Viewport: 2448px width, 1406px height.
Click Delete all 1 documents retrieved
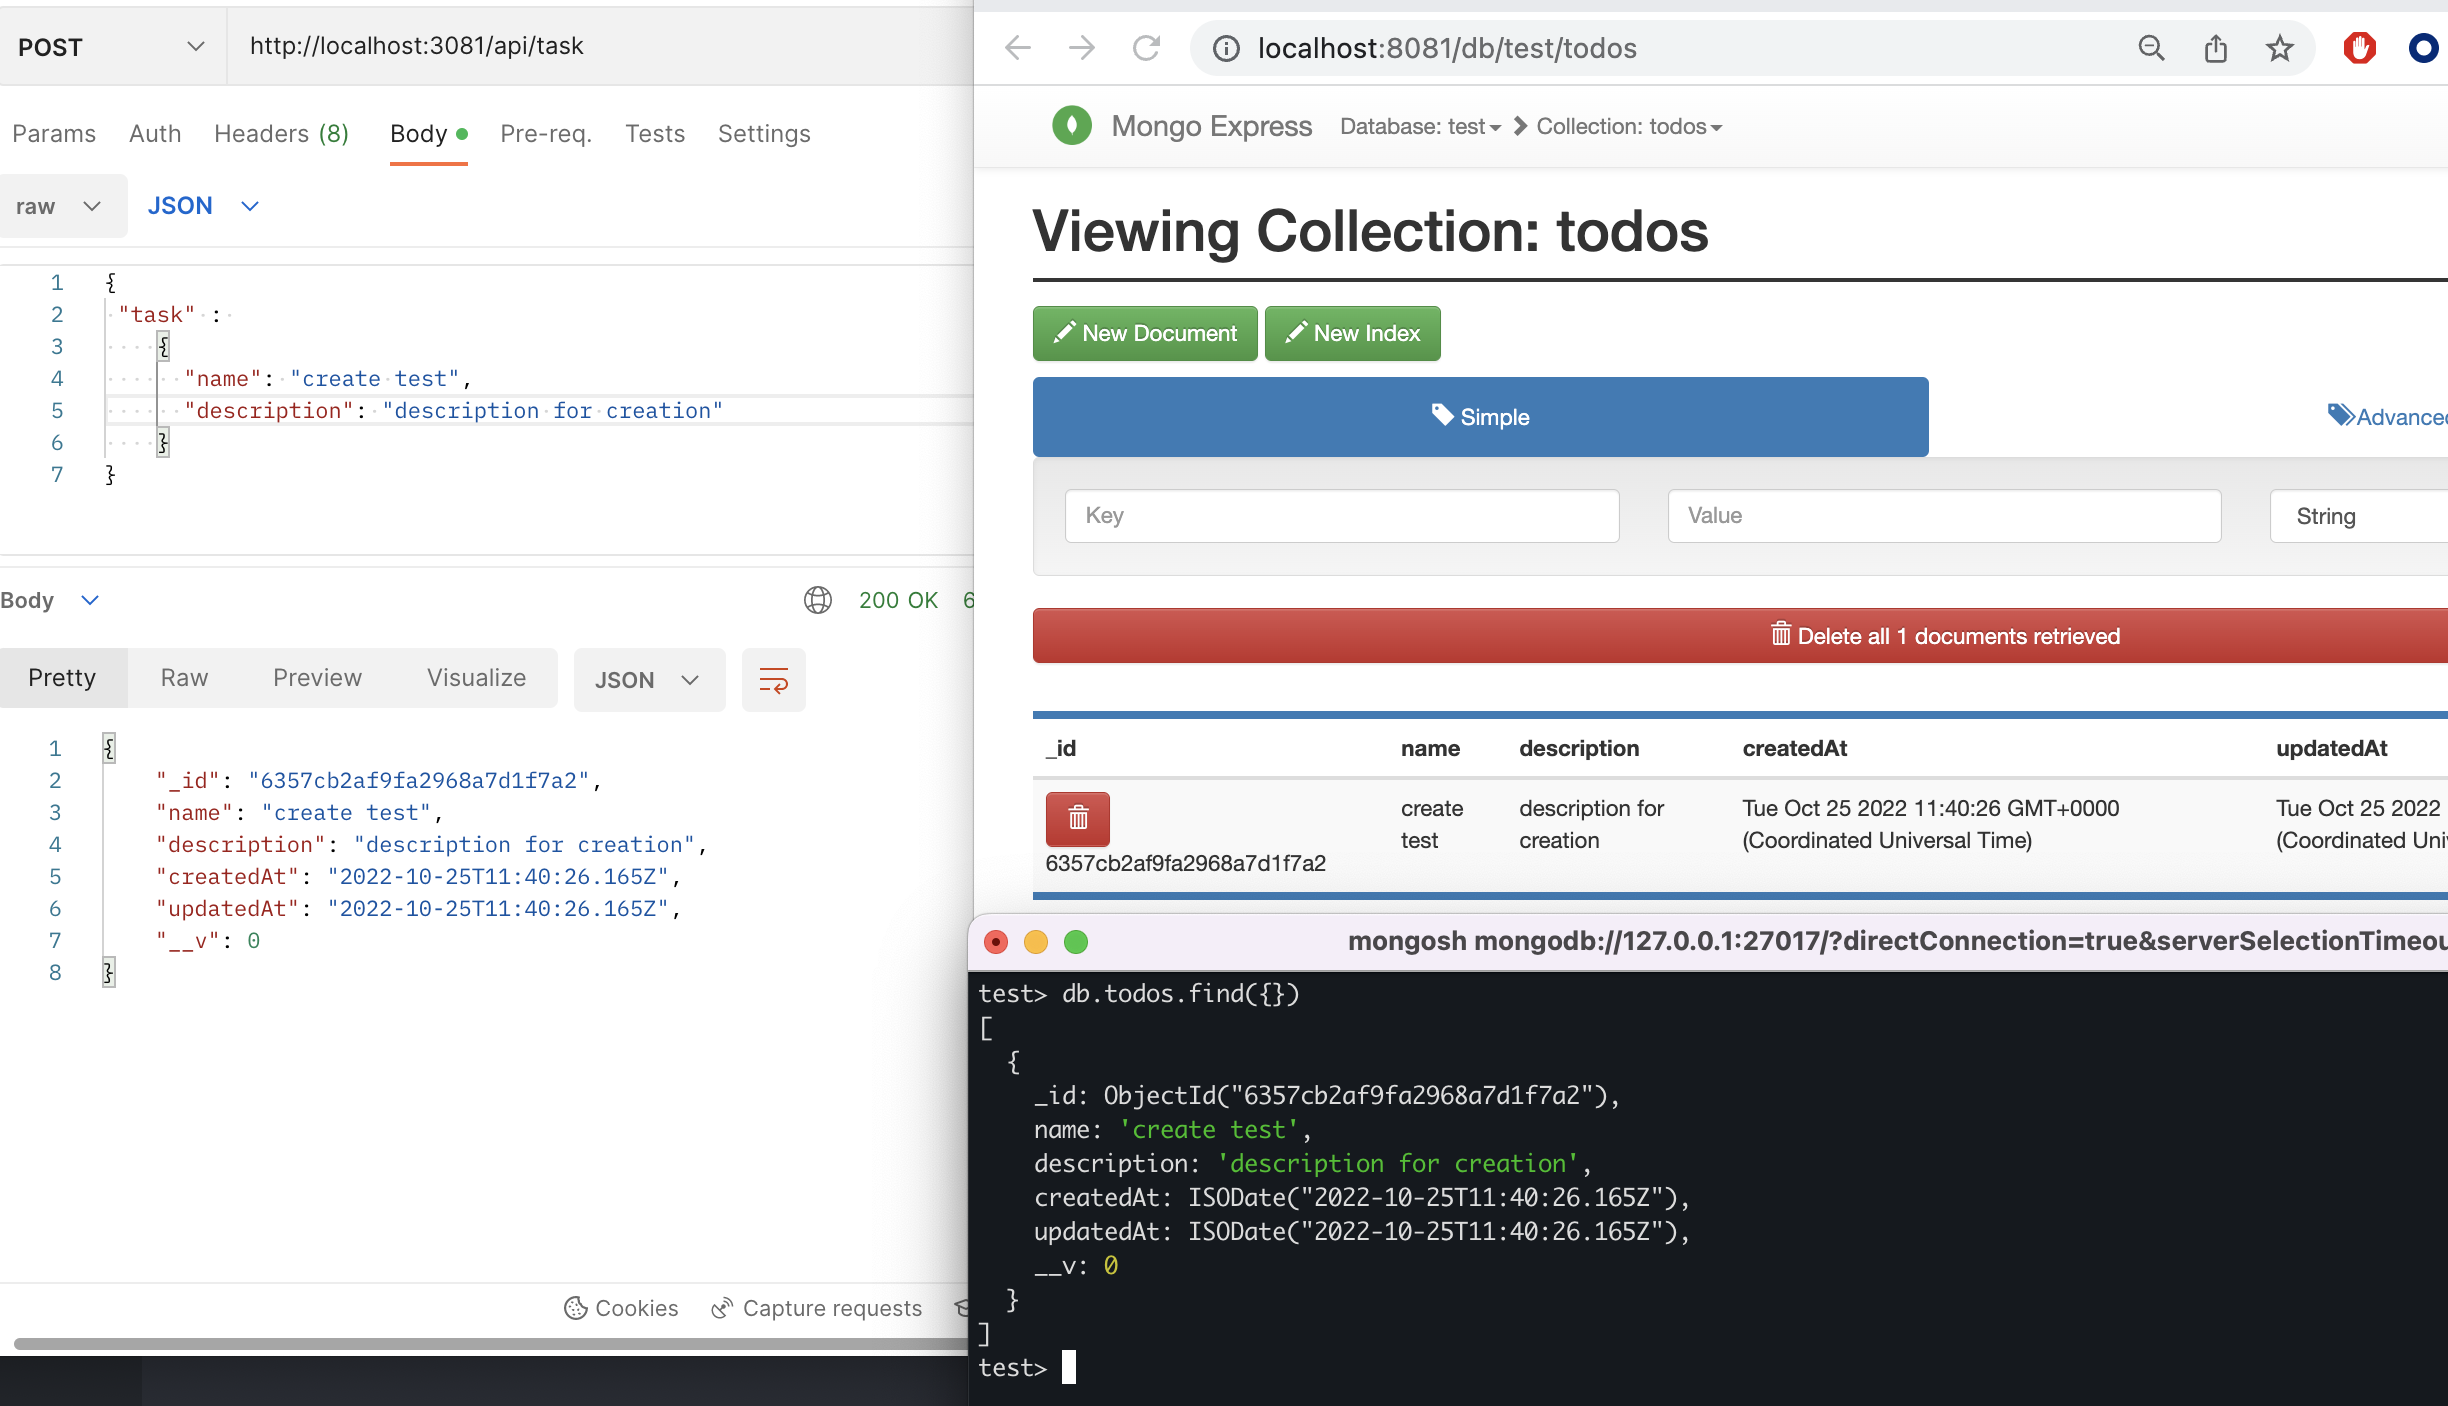(1944, 636)
